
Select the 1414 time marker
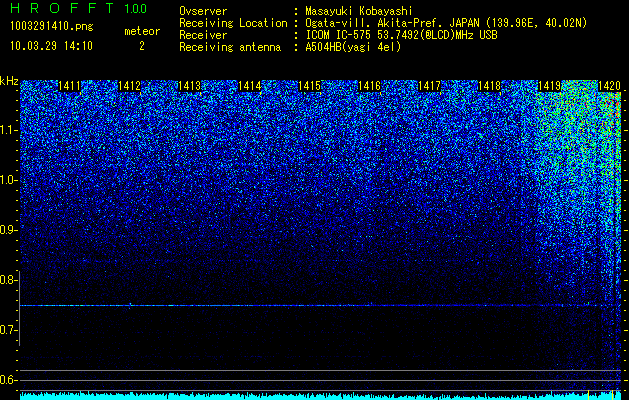250,86
